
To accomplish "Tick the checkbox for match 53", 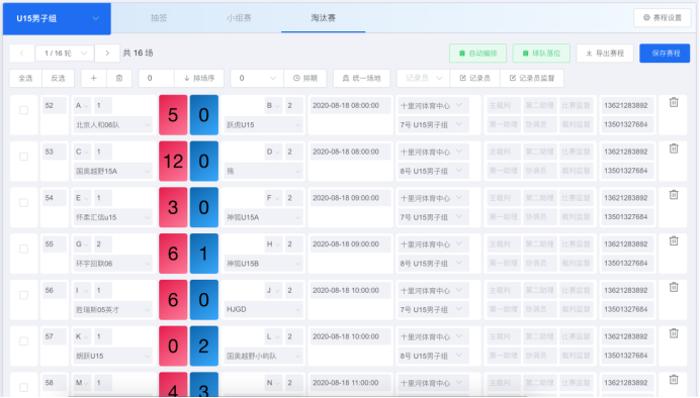I will click(24, 156).
